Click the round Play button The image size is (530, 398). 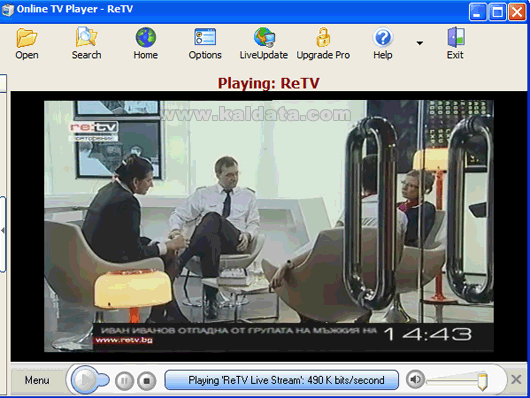pos(85,379)
